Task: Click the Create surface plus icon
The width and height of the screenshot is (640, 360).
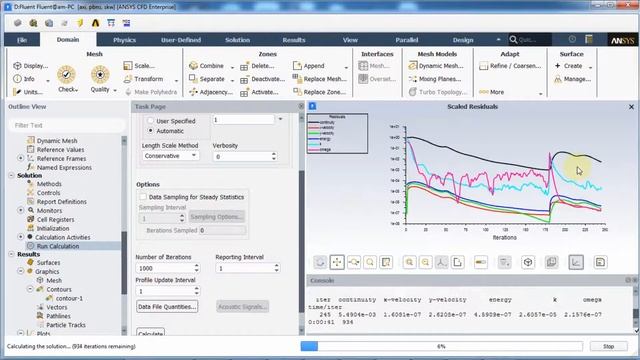Action: click(x=558, y=66)
